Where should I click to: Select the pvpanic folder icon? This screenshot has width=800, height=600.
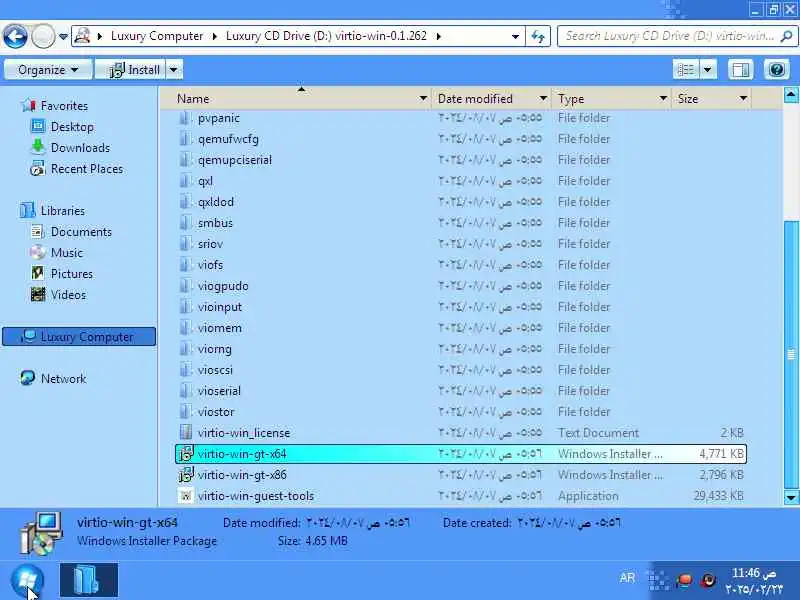click(x=186, y=118)
